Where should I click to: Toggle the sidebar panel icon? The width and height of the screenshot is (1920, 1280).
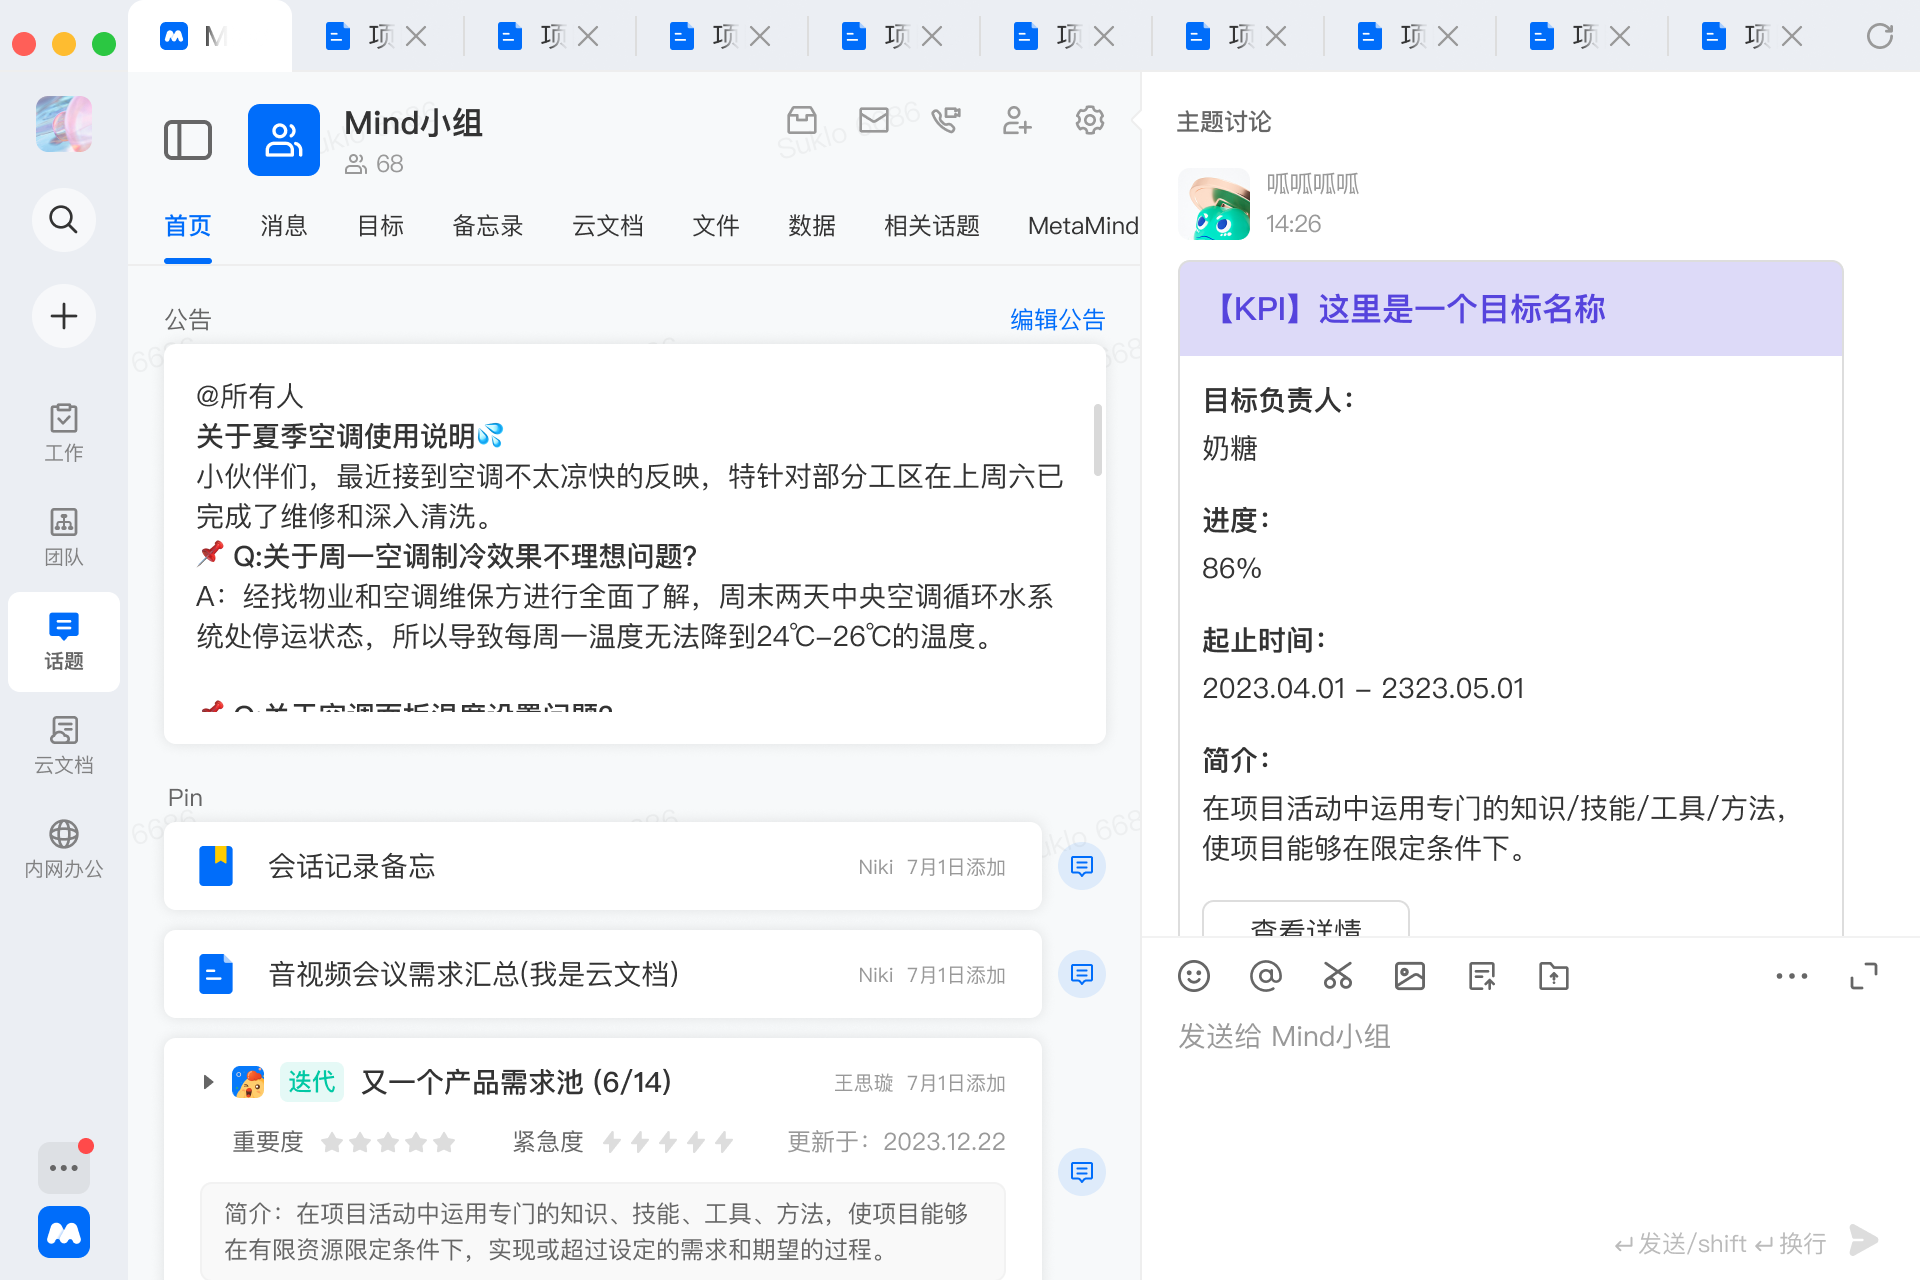(188, 140)
